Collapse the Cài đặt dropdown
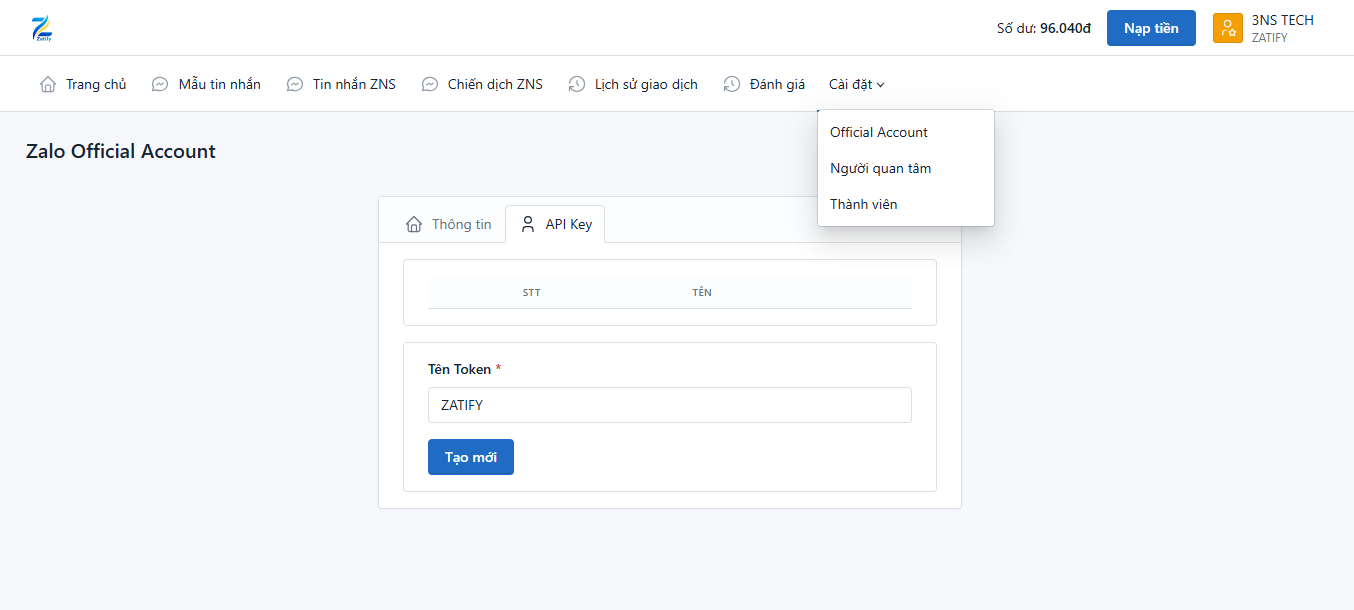1354x610 pixels. click(x=857, y=84)
